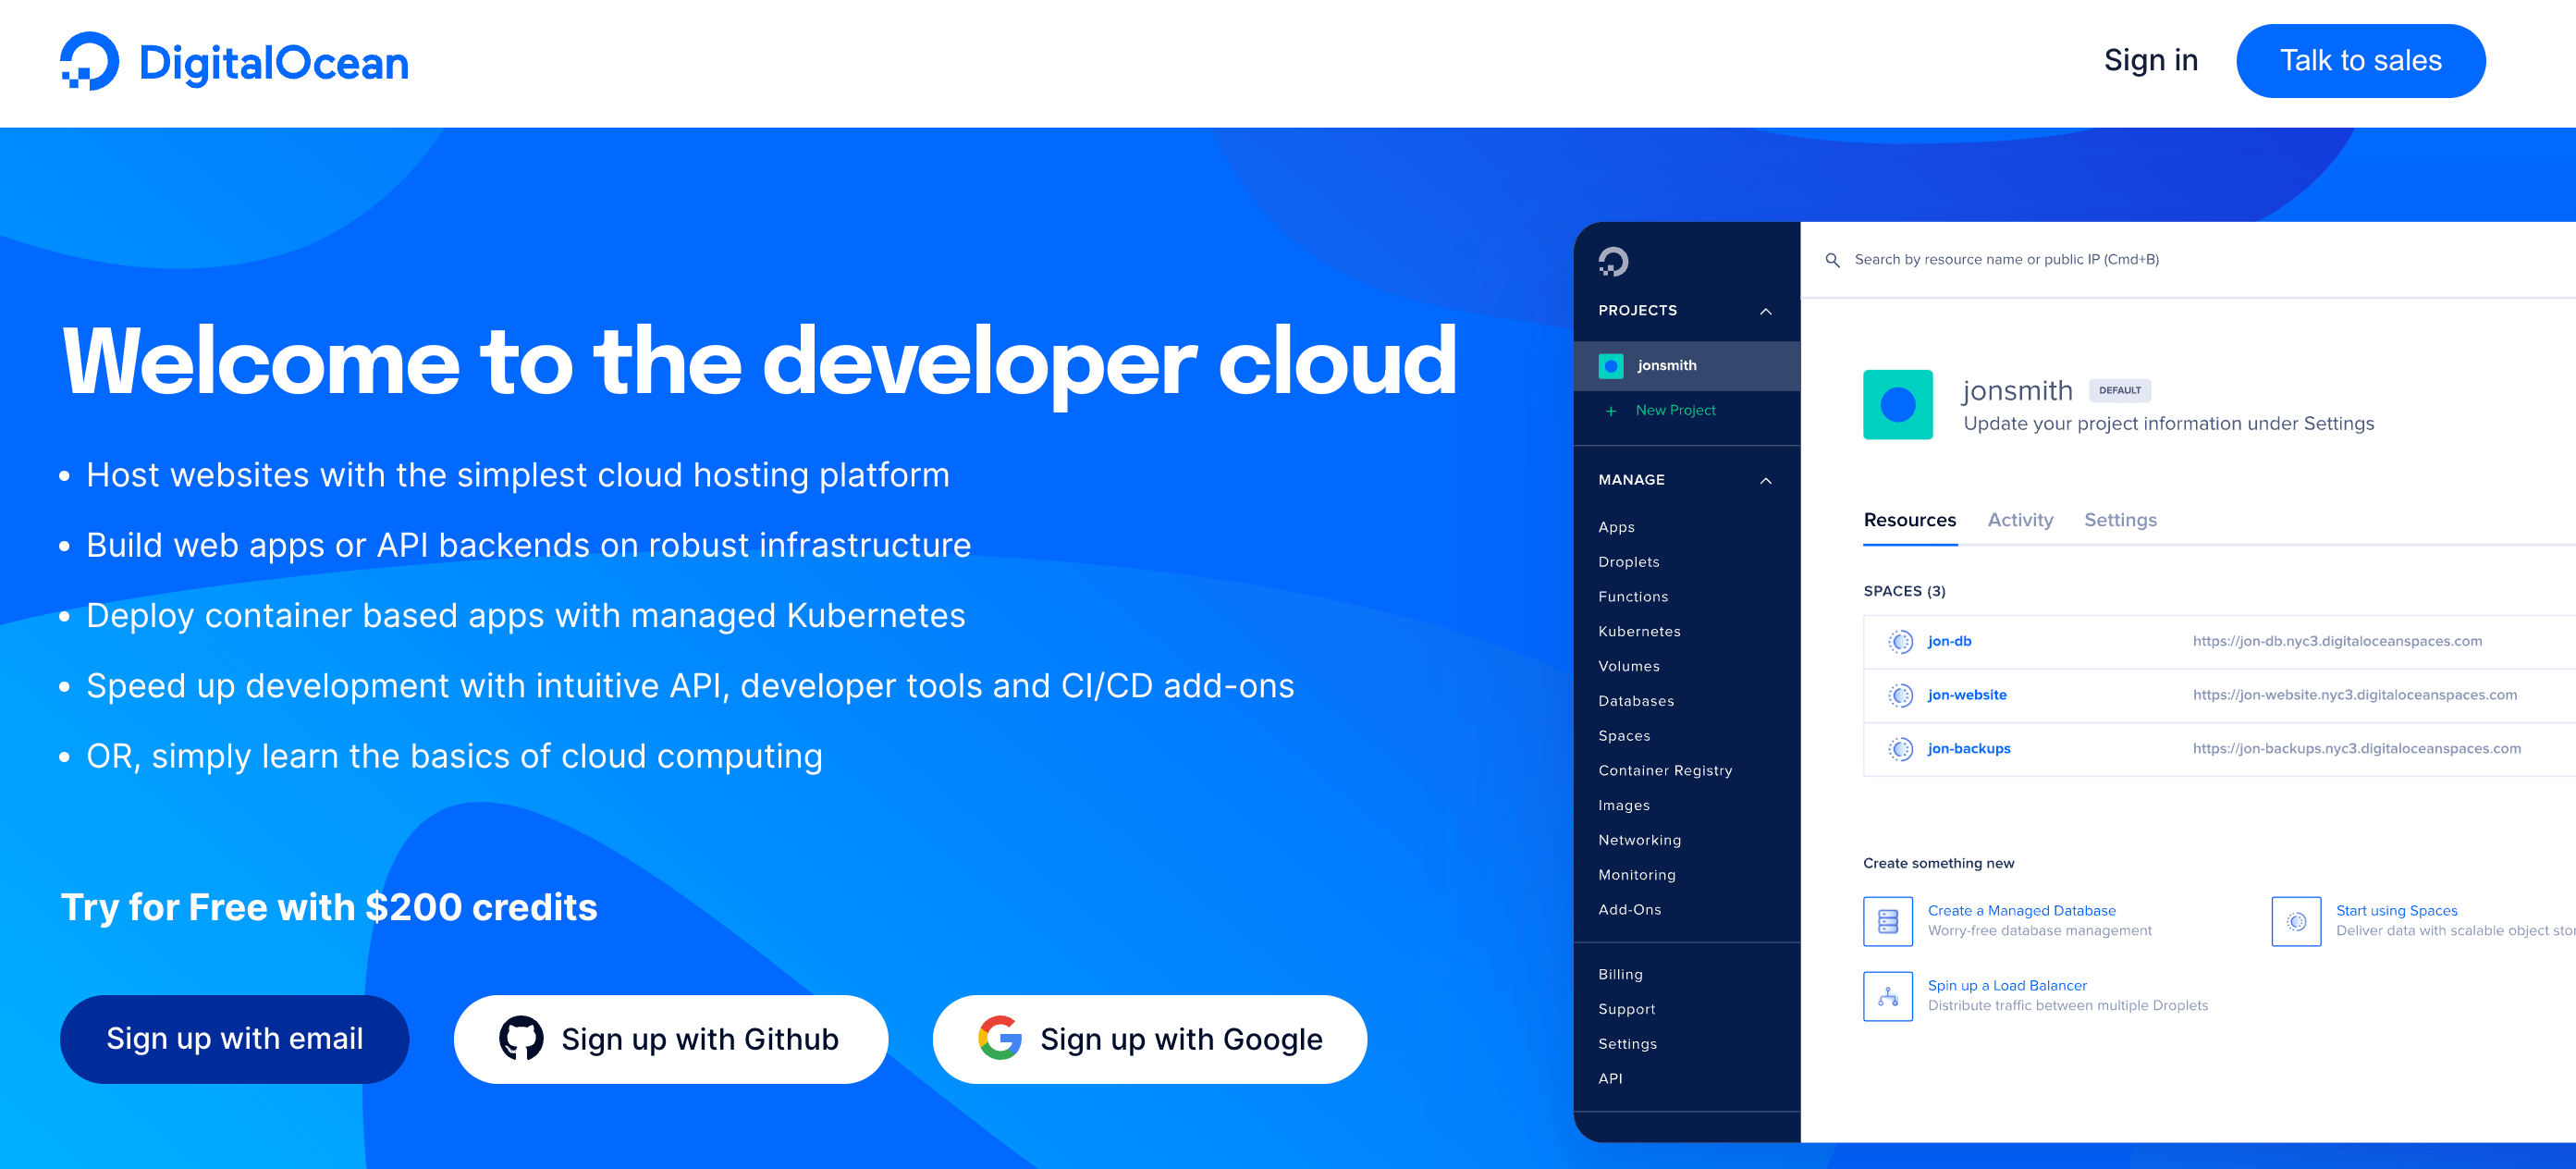
Task: Click Spin up a Load Balancer link
Action: (2006, 986)
